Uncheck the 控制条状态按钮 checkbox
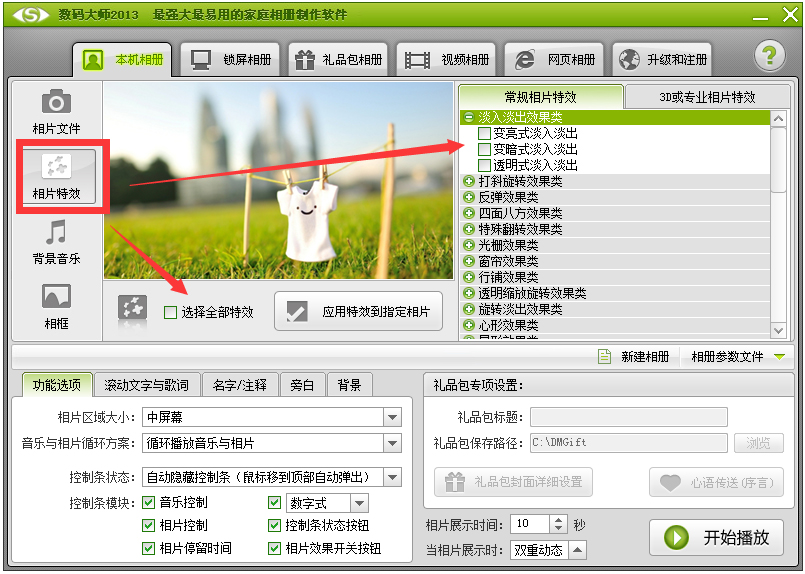Screen dimensions: 805x574 [274, 525]
